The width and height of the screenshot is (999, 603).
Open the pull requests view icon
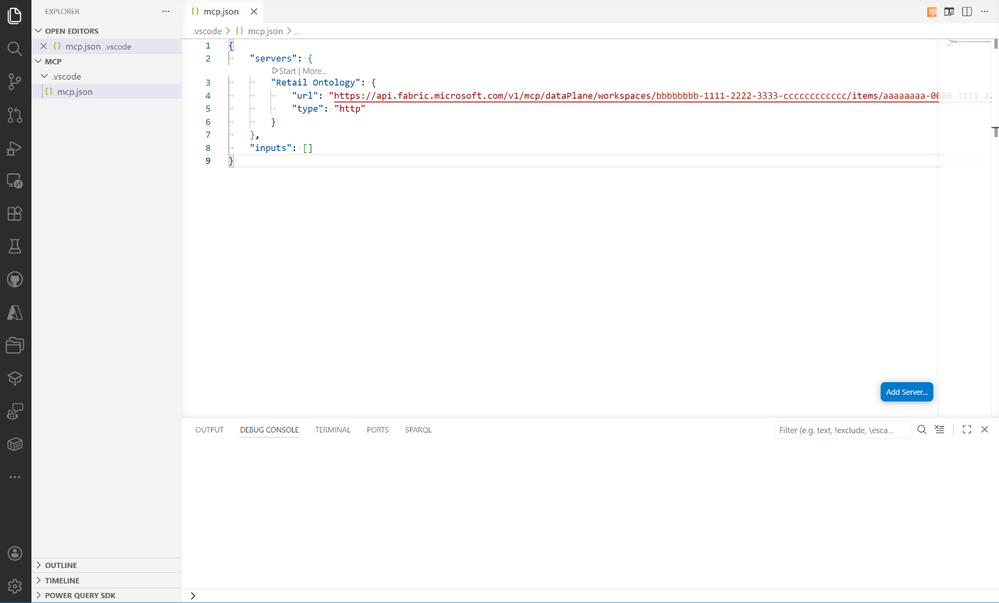(x=15, y=115)
